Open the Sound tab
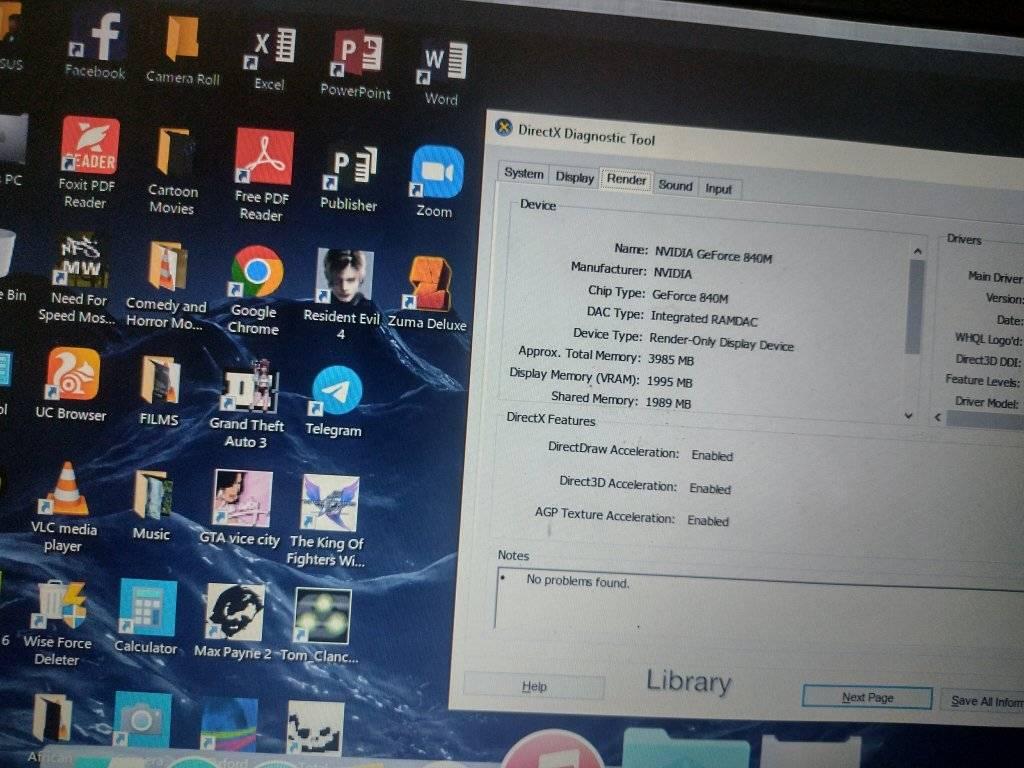Image resolution: width=1024 pixels, height=768 pixels. click(675, 185)
